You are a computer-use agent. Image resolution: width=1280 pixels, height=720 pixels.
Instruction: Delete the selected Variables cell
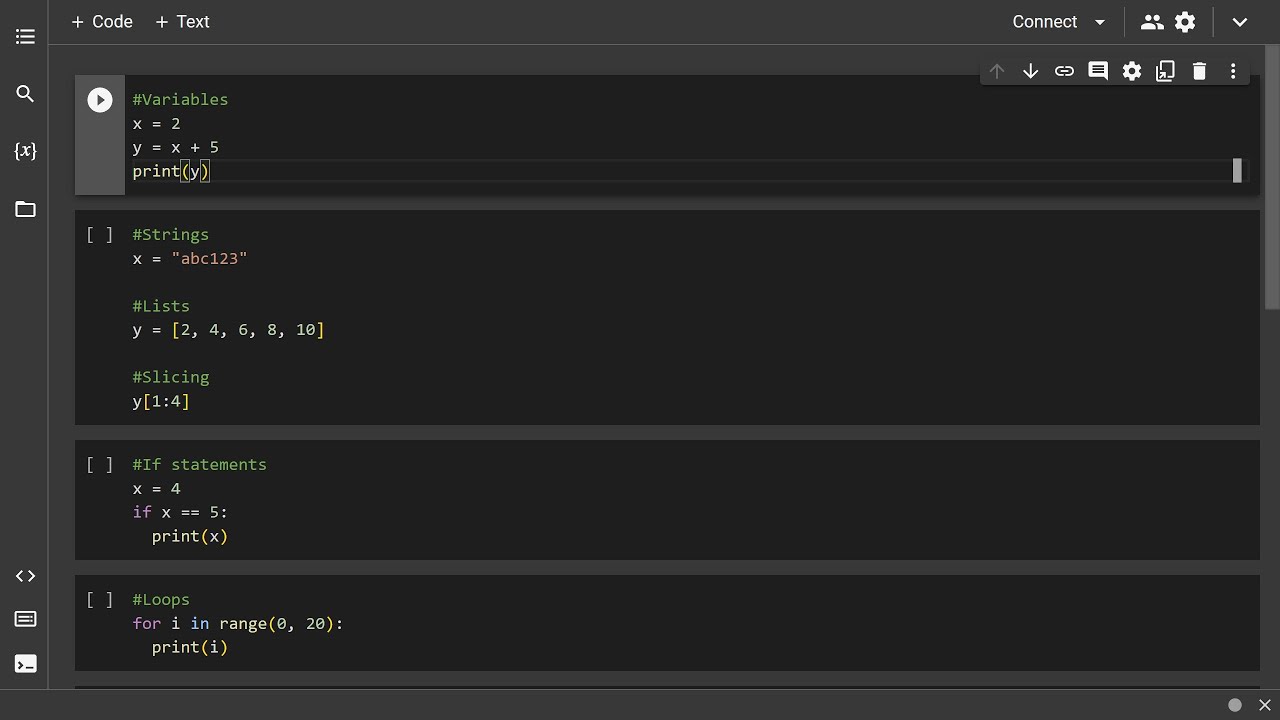(x=1199, y=71)
